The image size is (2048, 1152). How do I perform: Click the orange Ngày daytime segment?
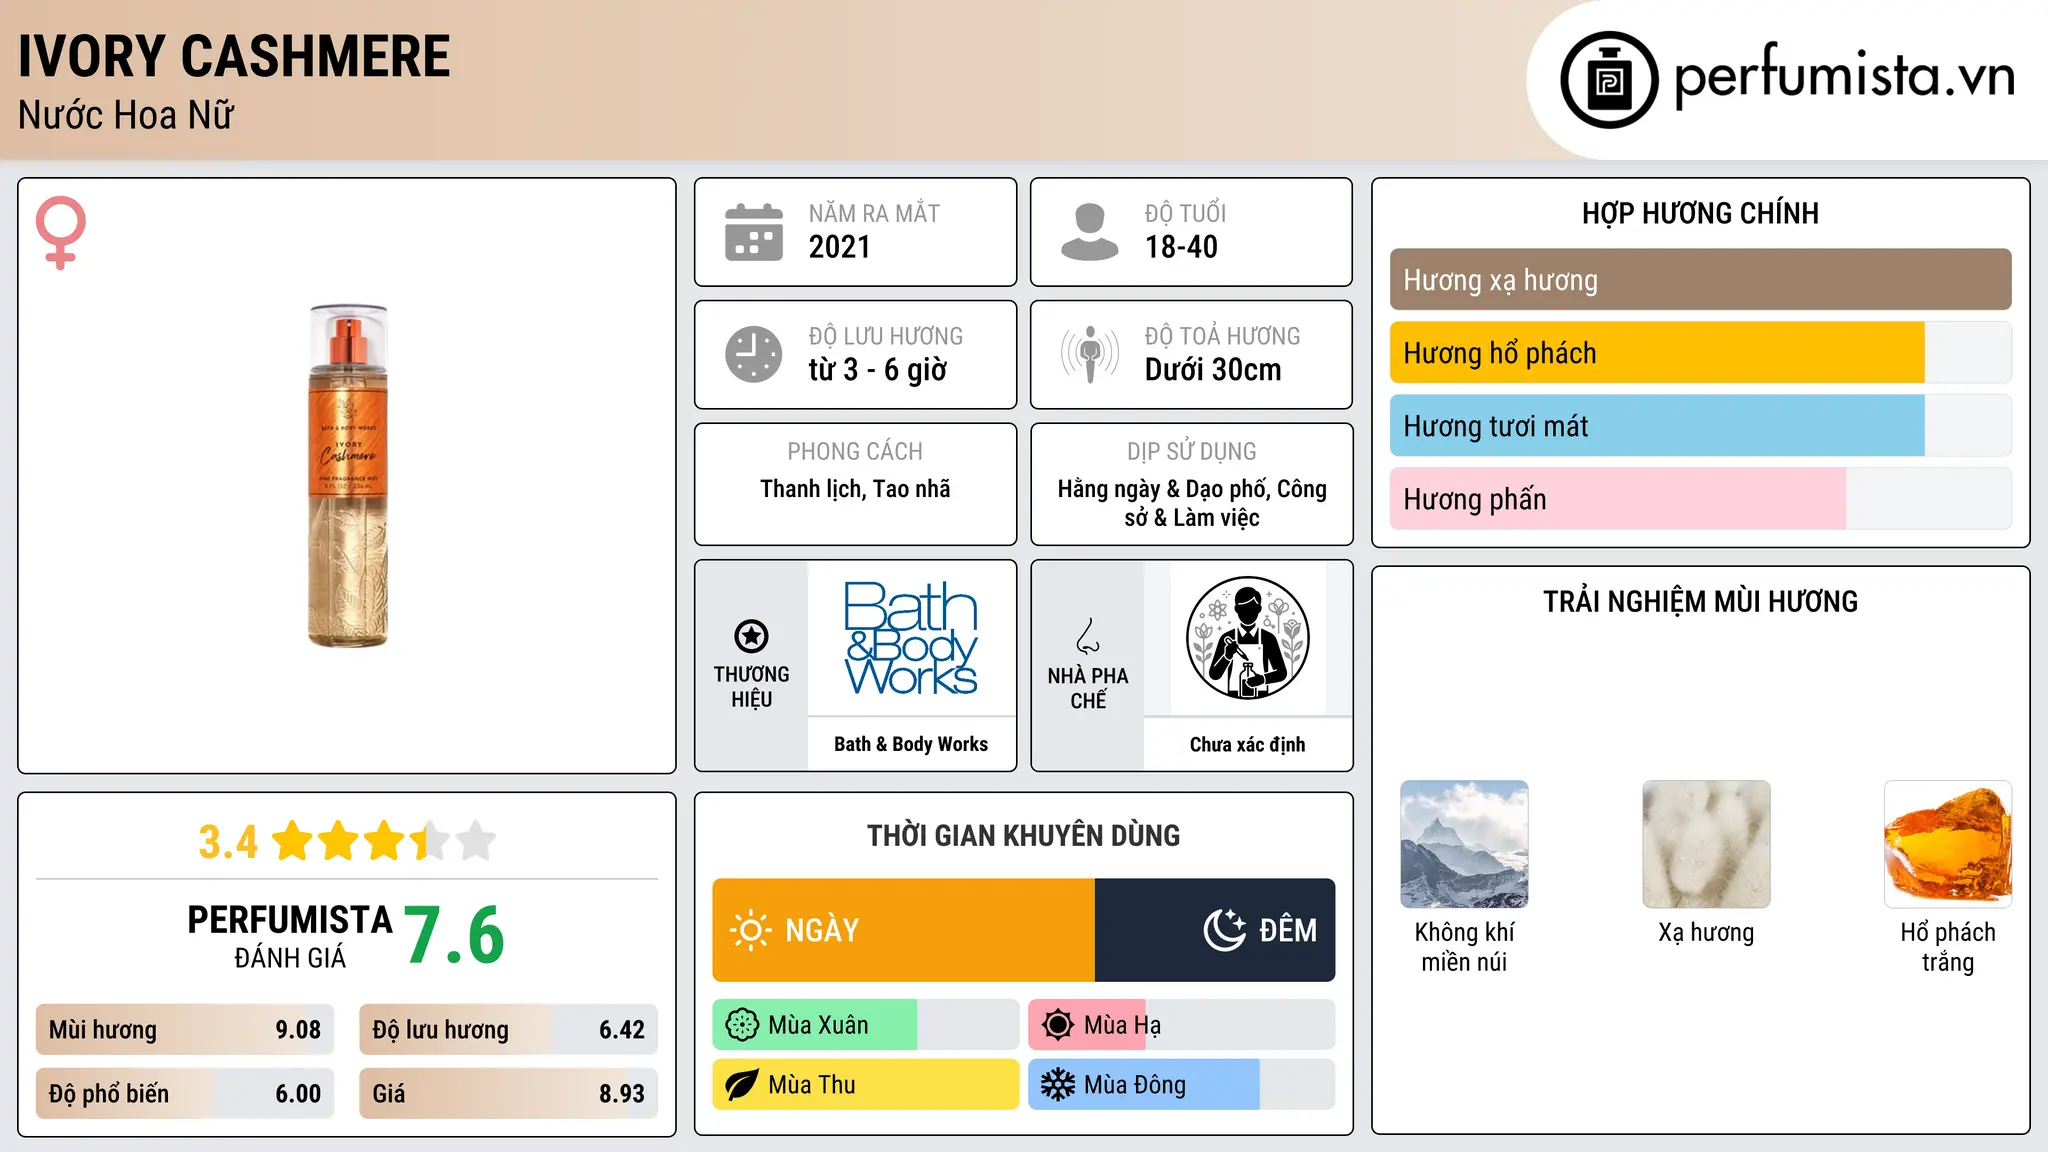coord(904,930)
